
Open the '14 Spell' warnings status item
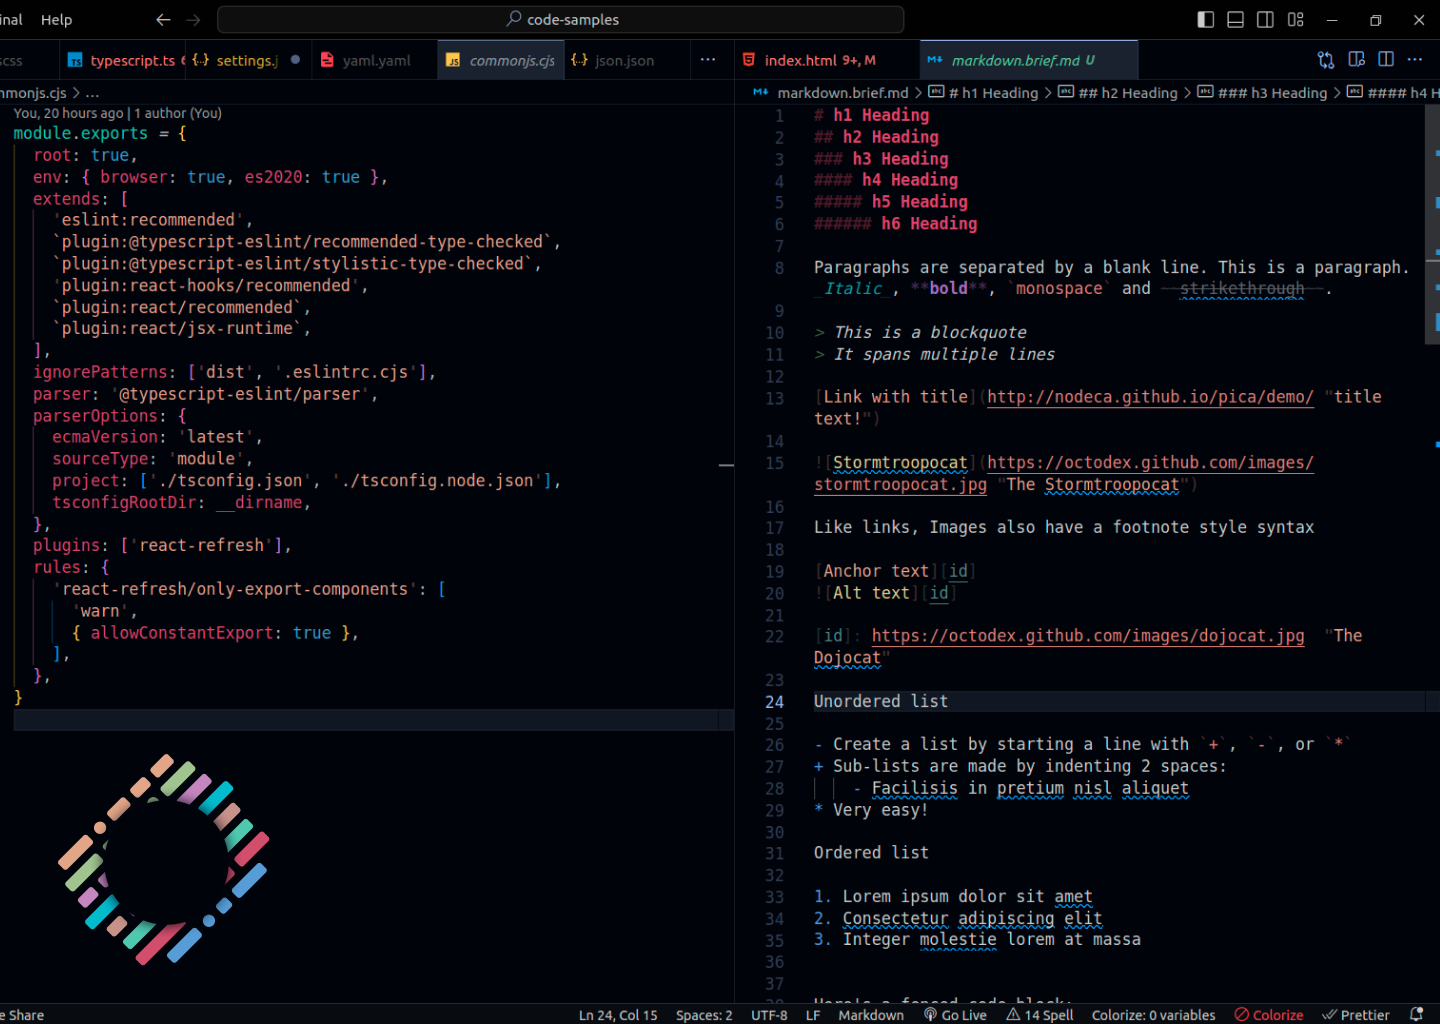(1040, 1015)
